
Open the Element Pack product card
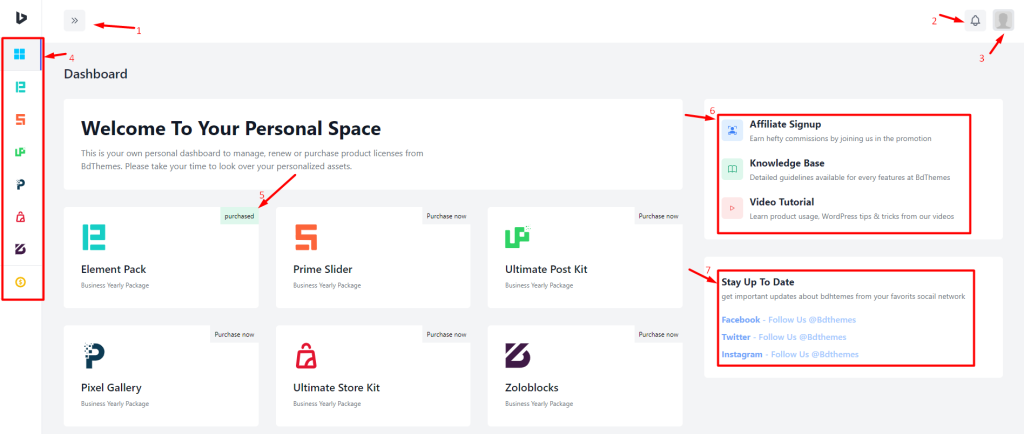(161, 257)
